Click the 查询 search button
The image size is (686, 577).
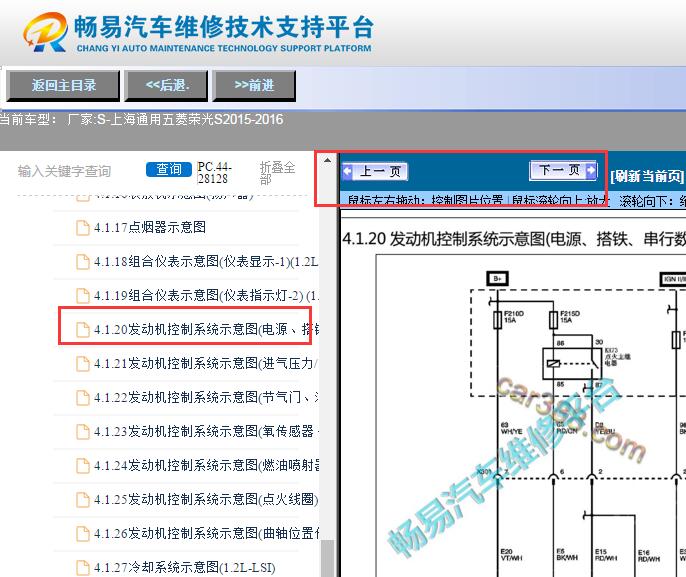(x=169, y=170)
